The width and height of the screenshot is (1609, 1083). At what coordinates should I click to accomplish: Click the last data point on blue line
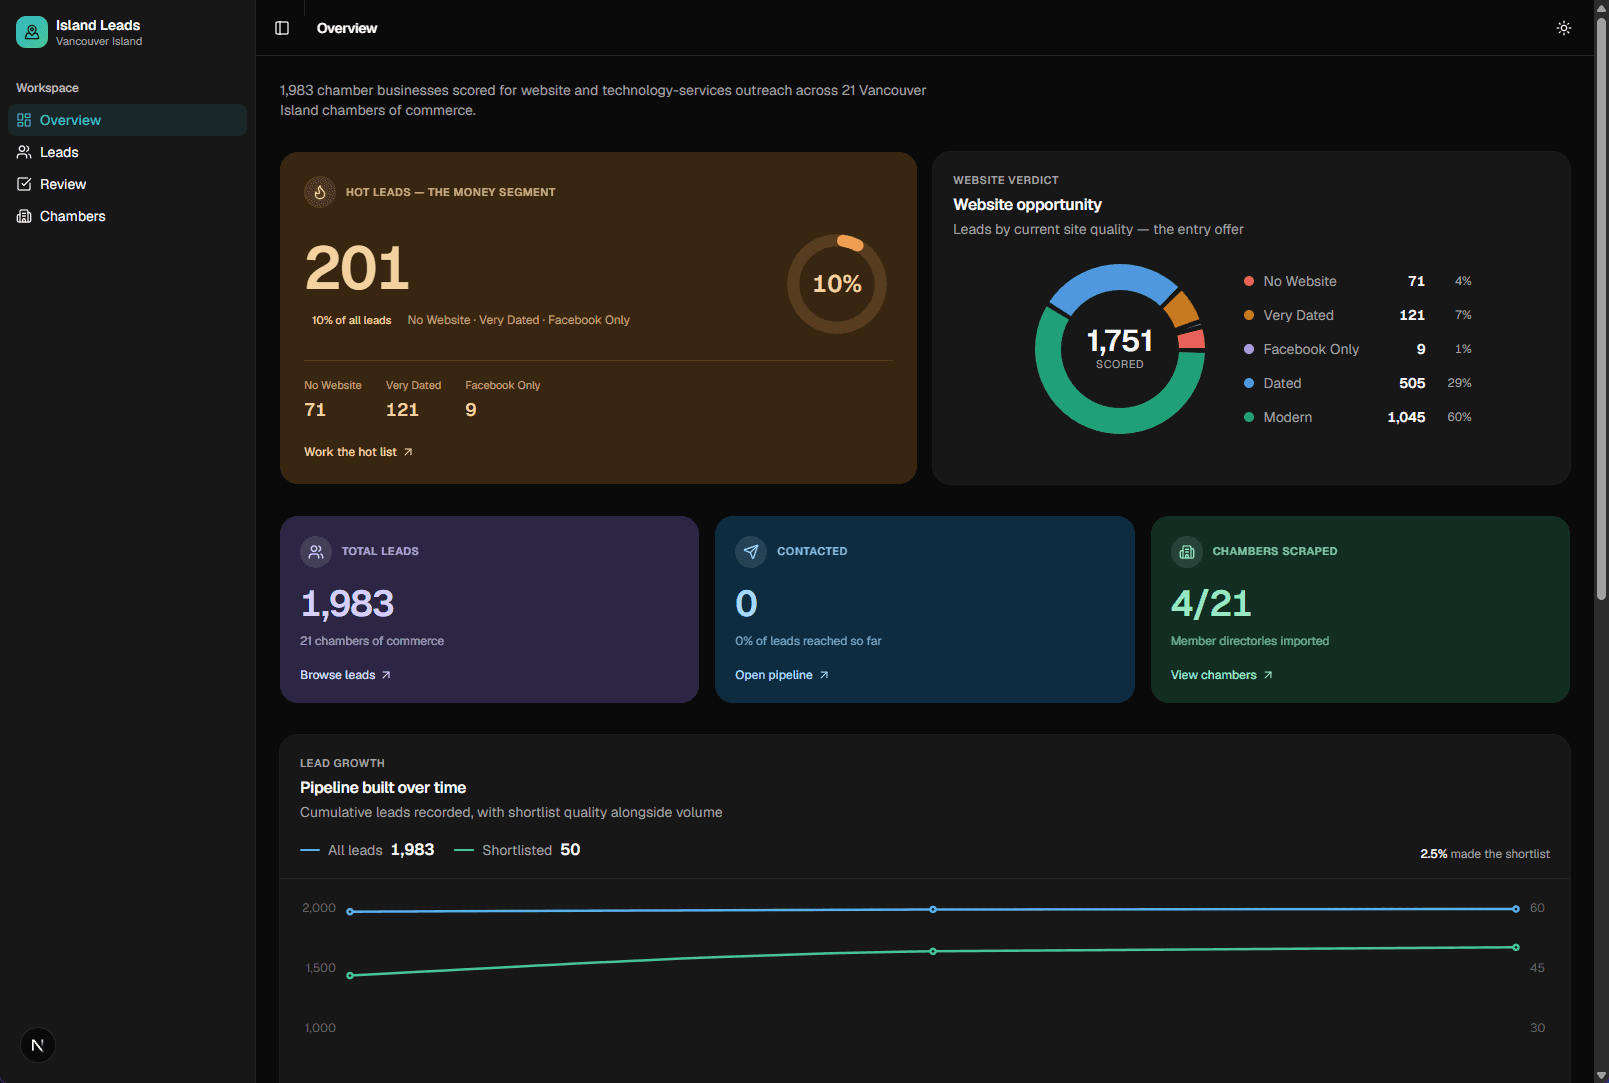1516,909
